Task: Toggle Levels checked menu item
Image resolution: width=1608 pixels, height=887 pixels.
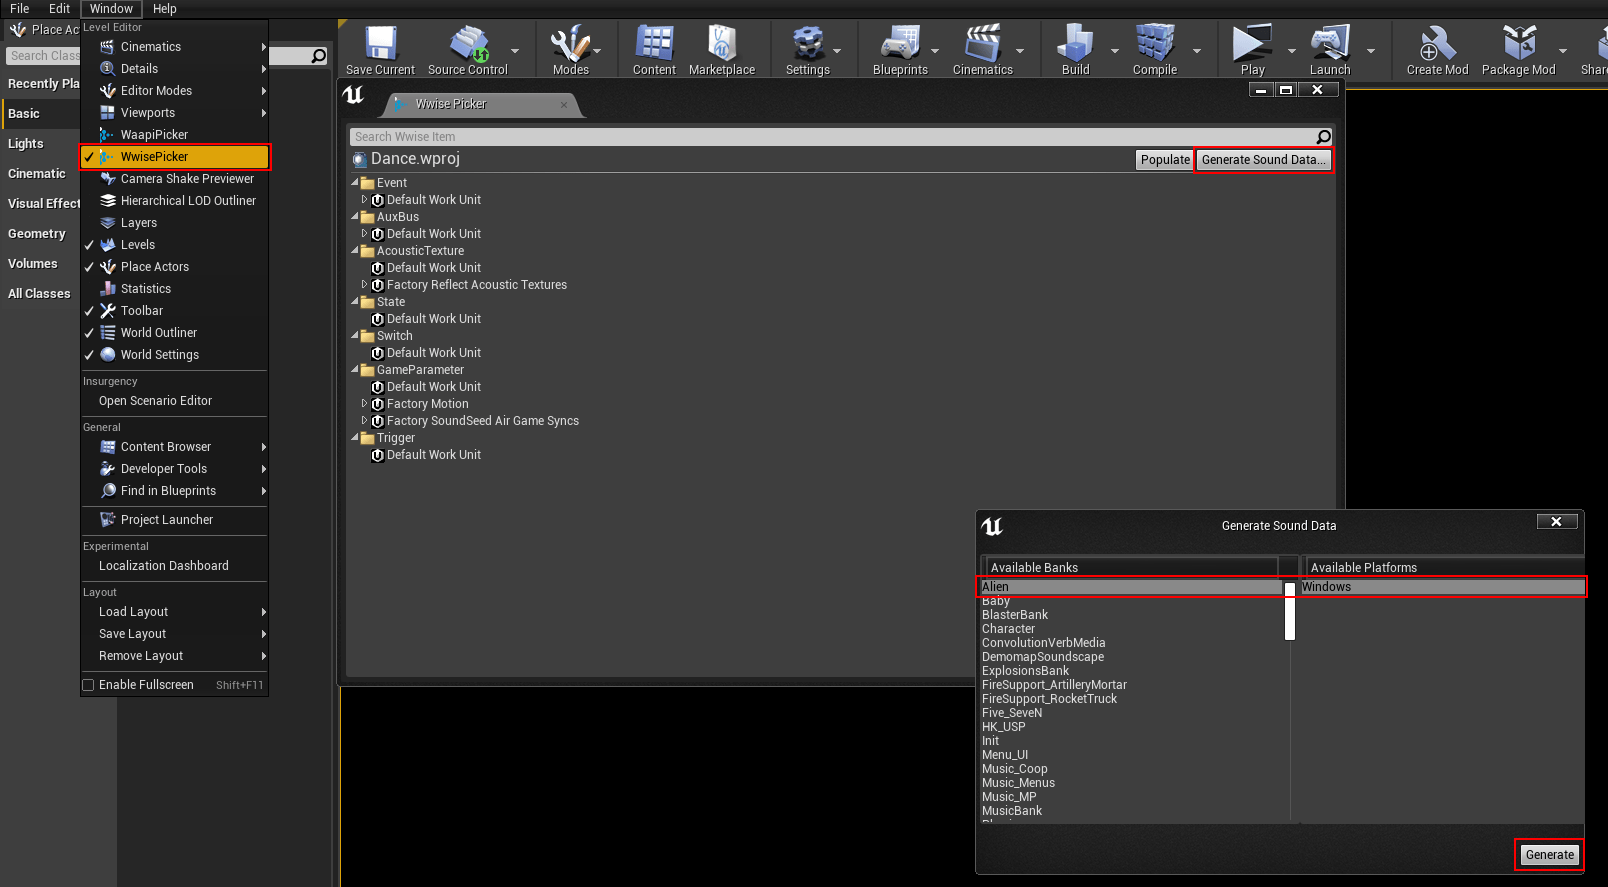Action: [174, 245]
